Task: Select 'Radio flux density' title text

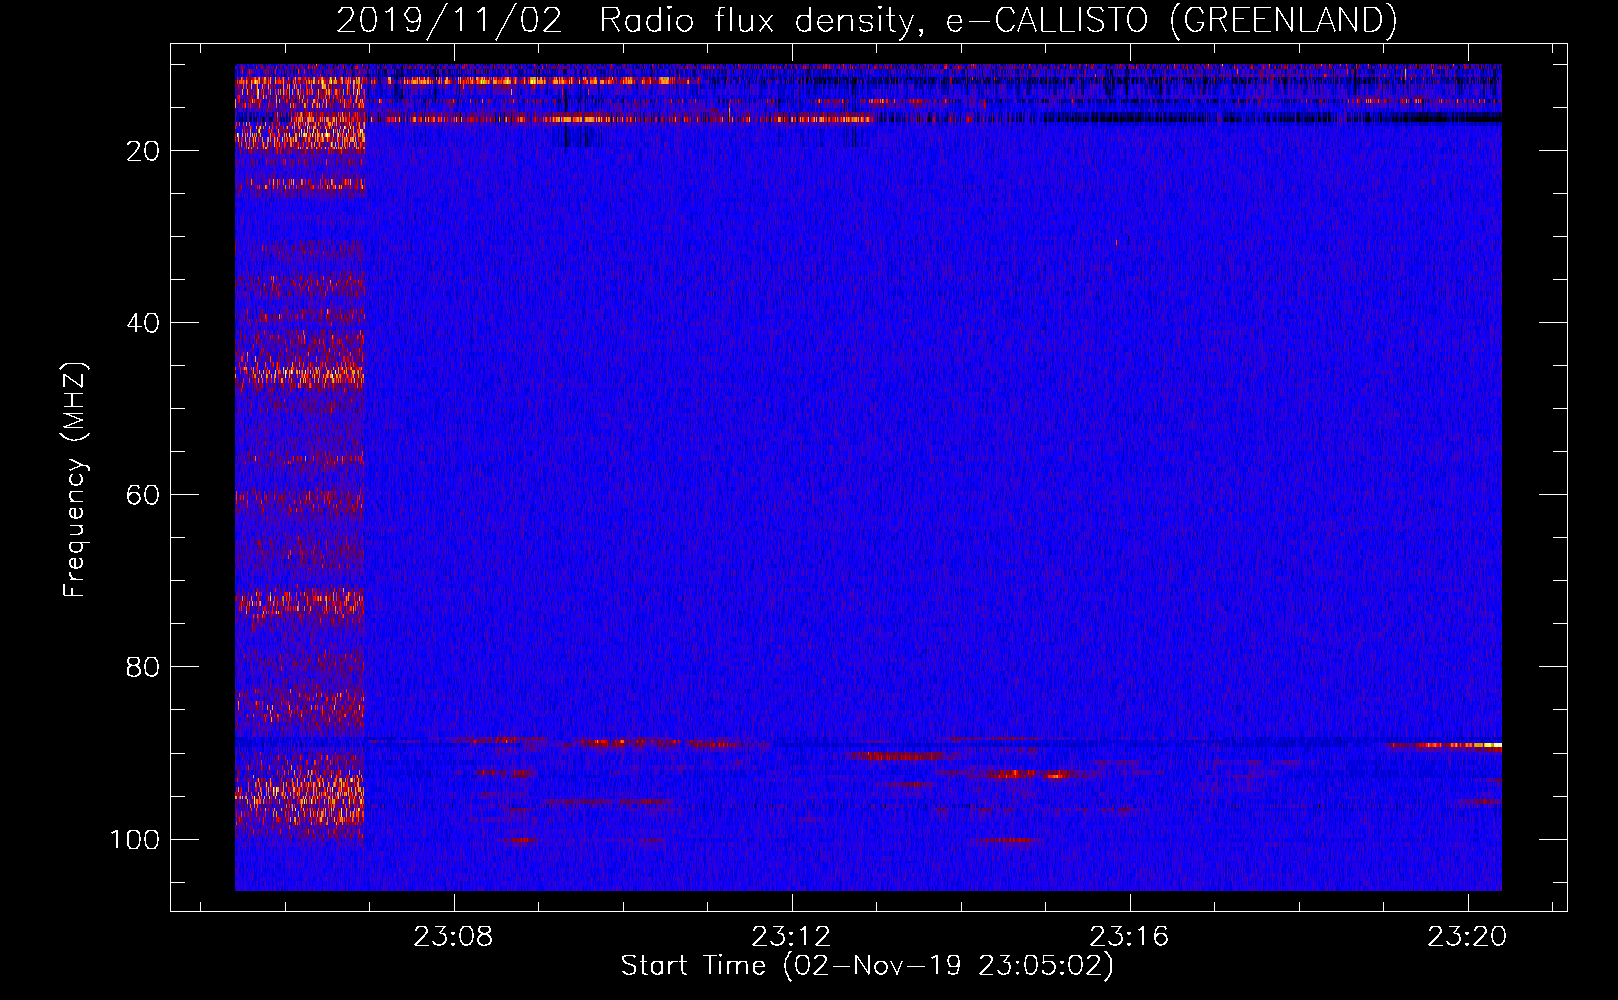Action: [x=760, y=21]
